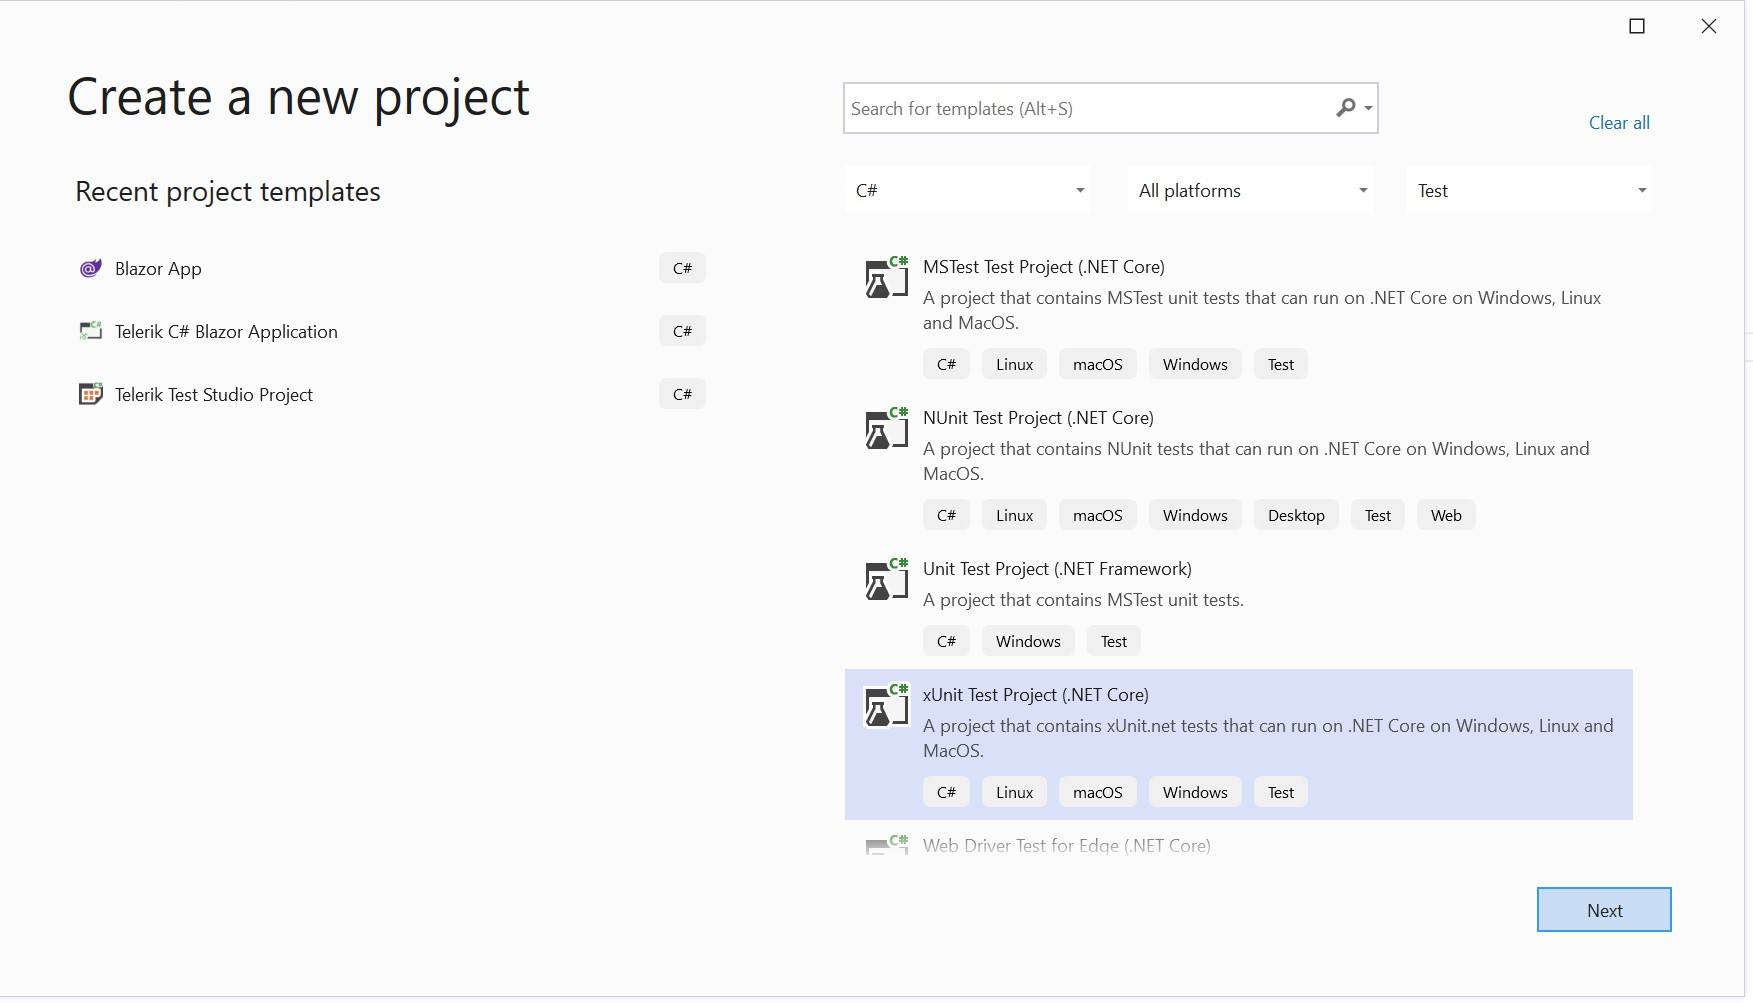The image size is (1753, 1003).
Task: Click the C# tag next to Telerik Test Studio Project
Action: 682,394
